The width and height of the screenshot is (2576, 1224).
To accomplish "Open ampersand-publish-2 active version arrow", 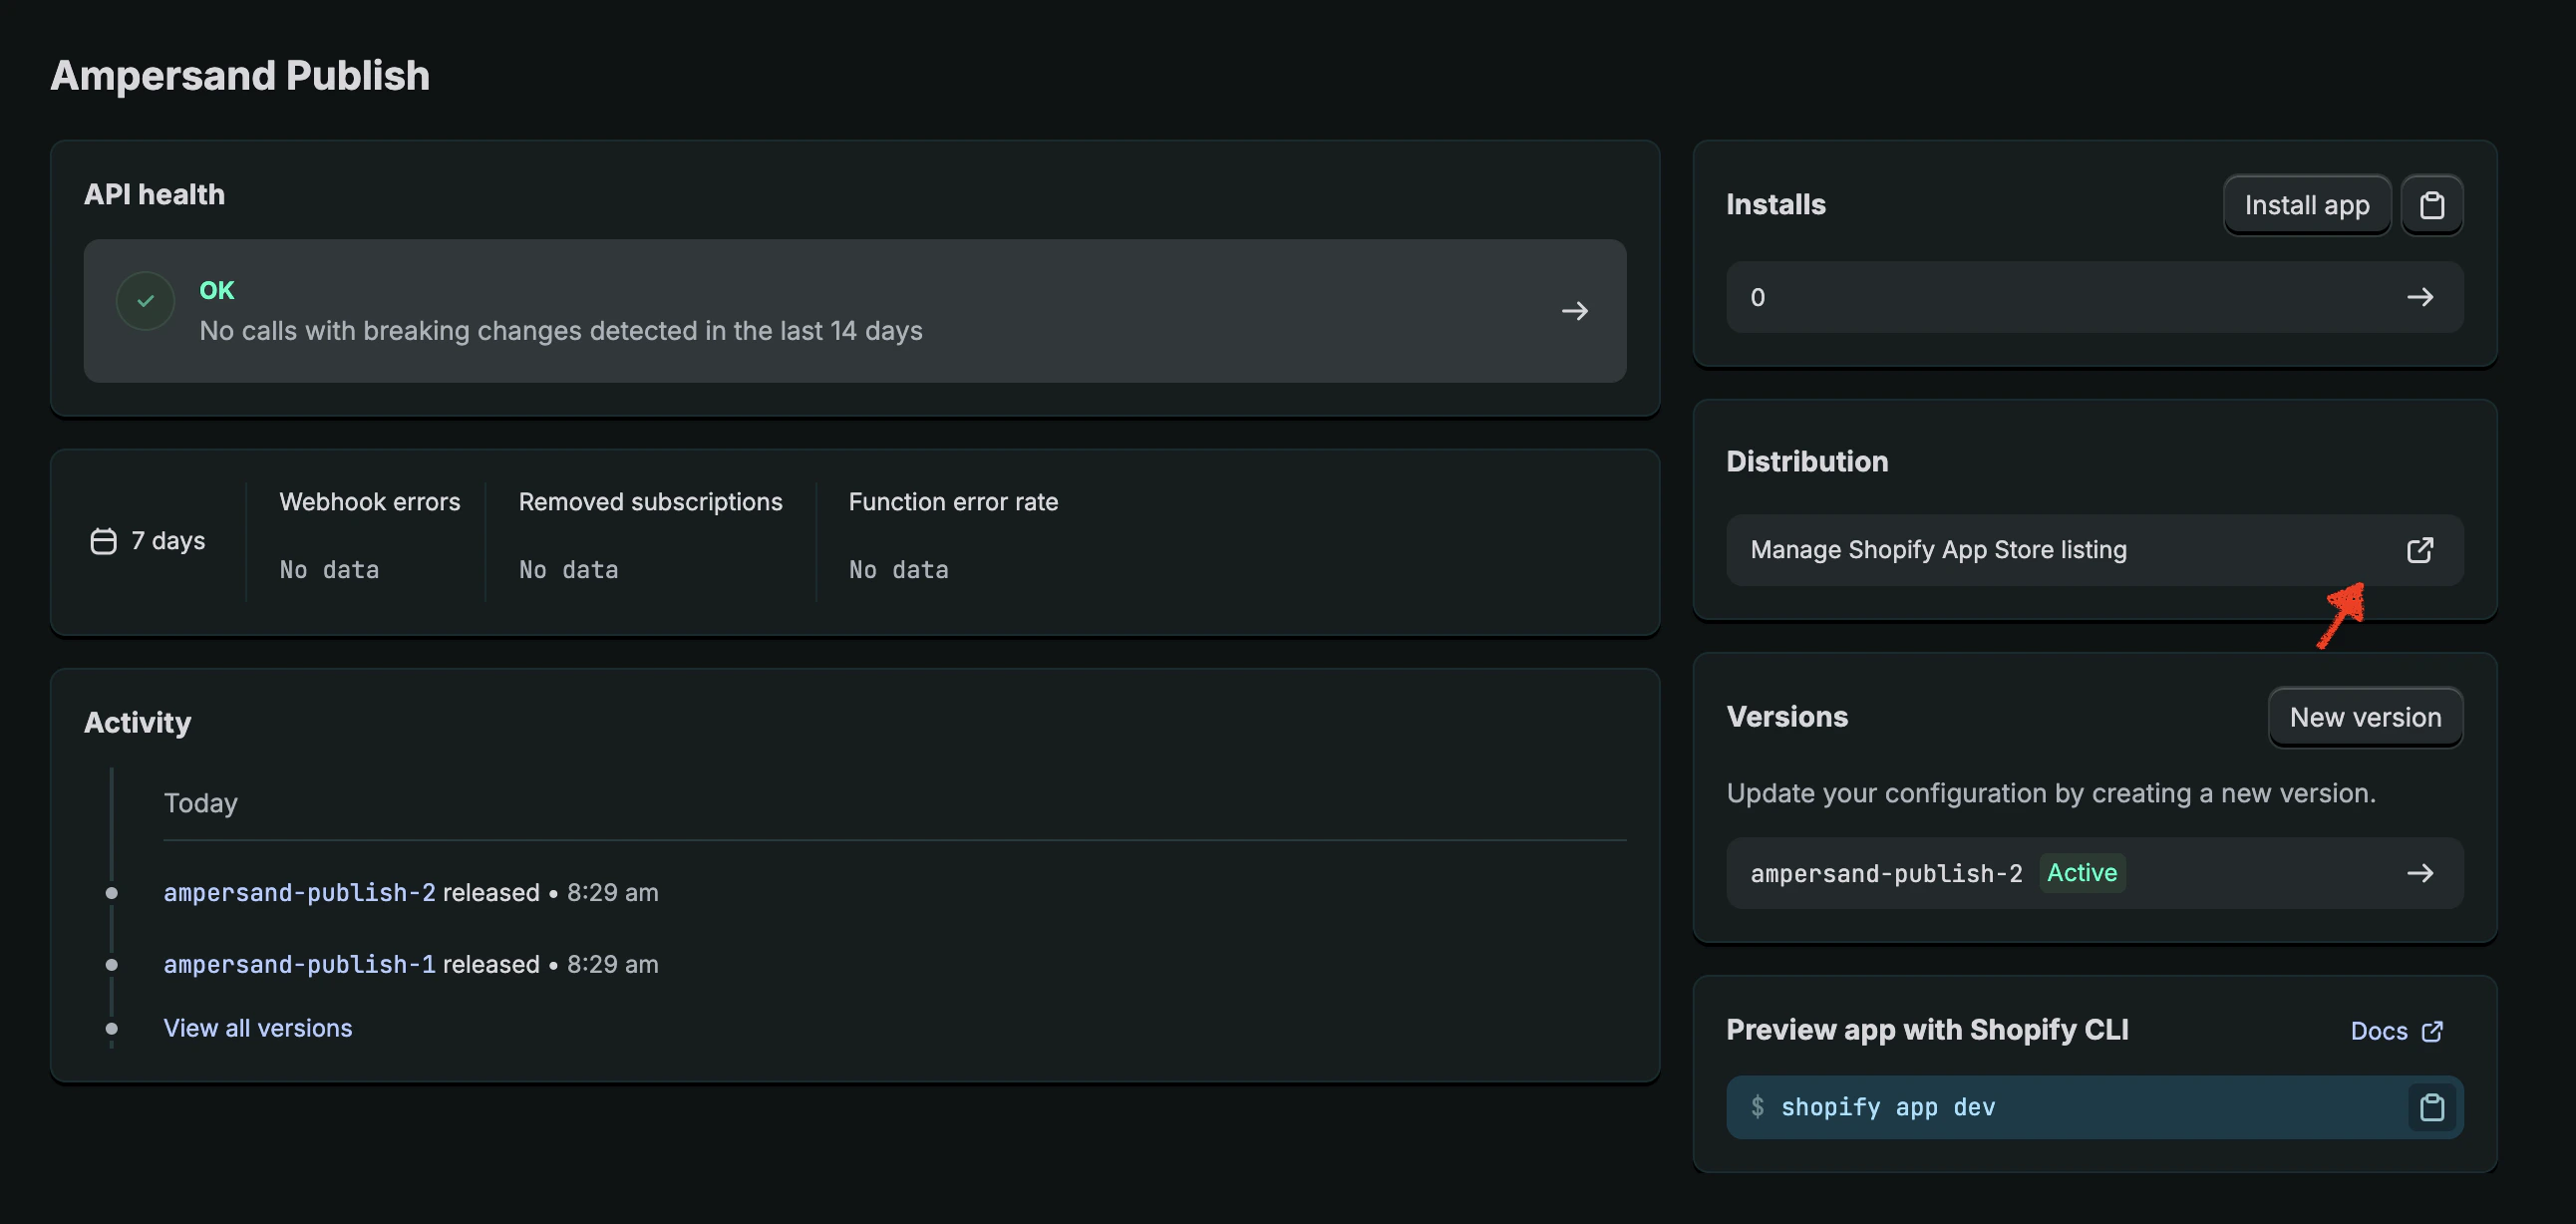I will [2421, 872].
